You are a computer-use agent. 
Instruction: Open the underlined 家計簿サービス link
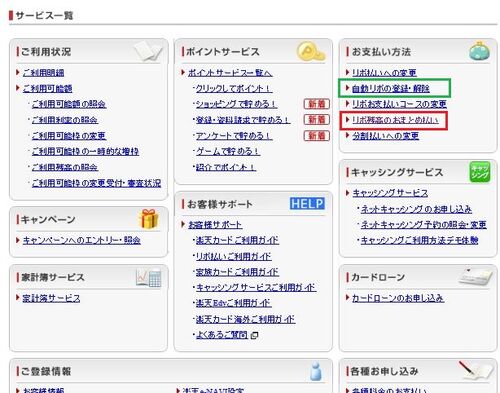[51, 298]
